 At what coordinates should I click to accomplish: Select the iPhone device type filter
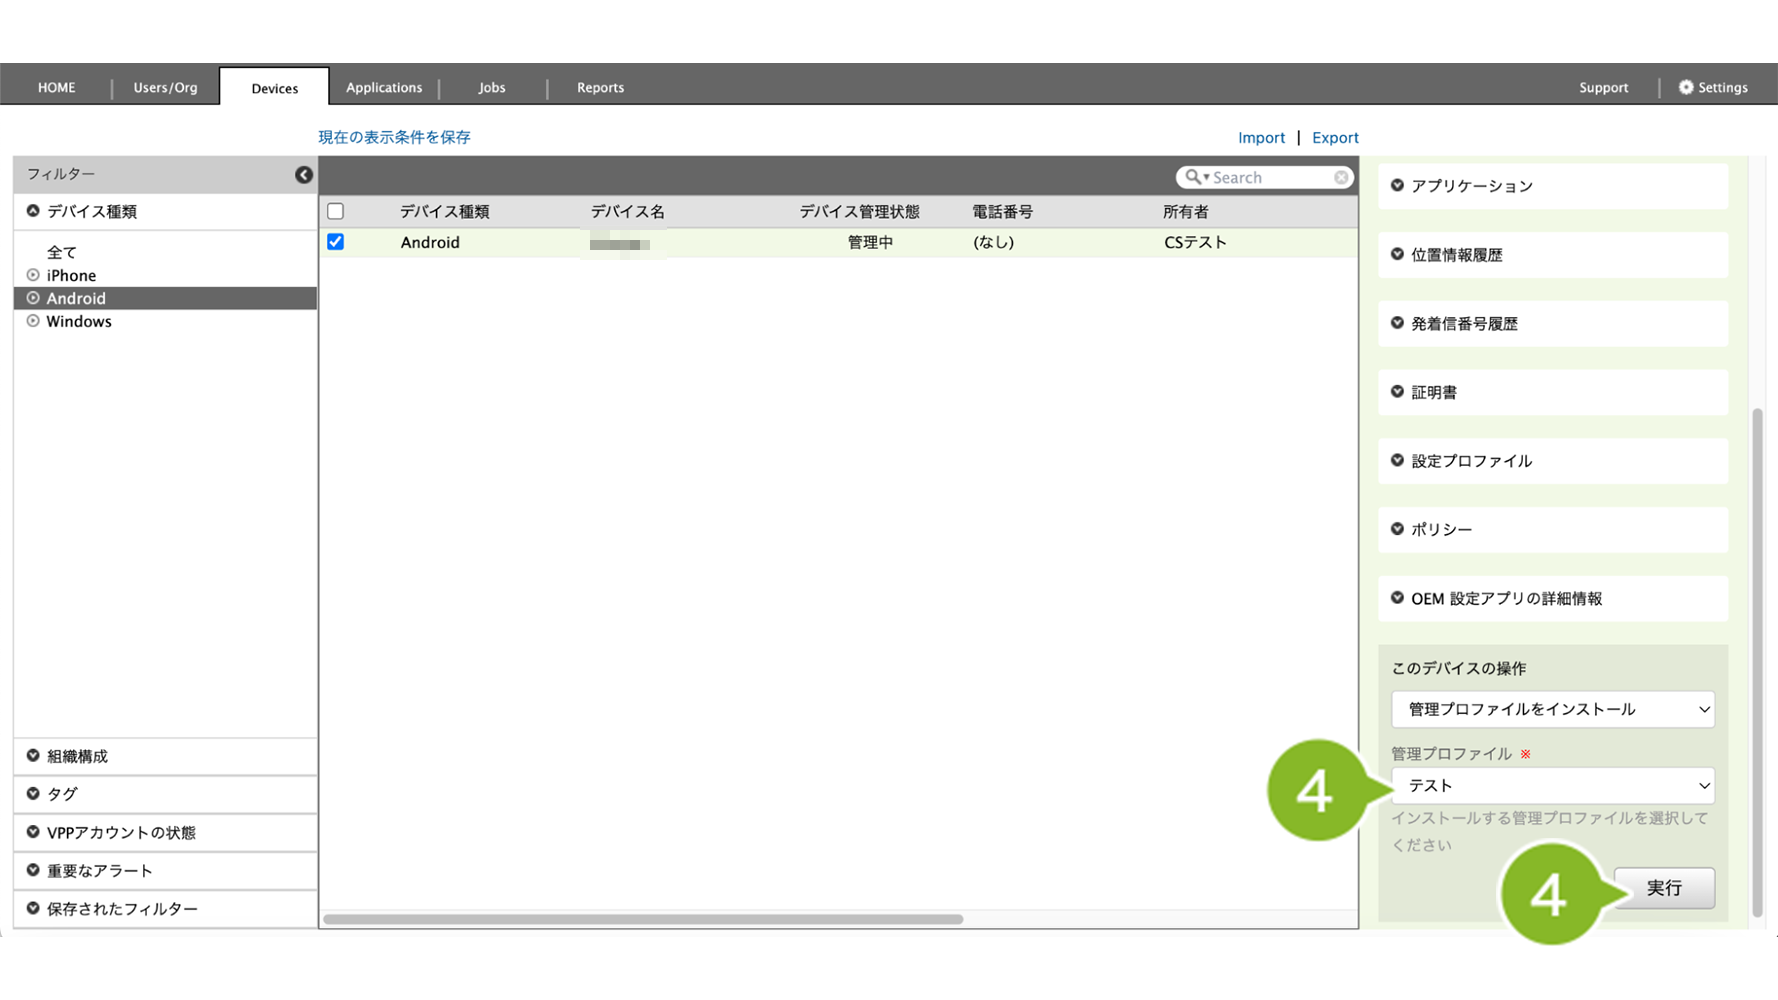click(71, 275)
